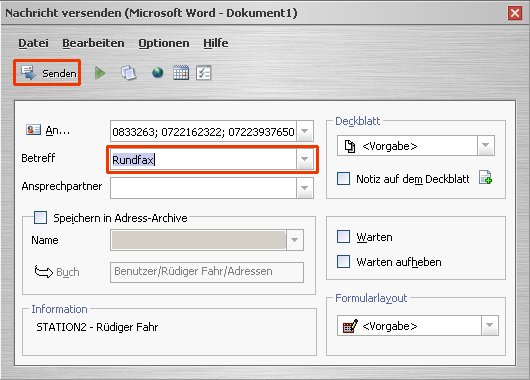Toggle Speichern in Adress-Archive checkbox
The image size is (530, 380).
[40, 217]
